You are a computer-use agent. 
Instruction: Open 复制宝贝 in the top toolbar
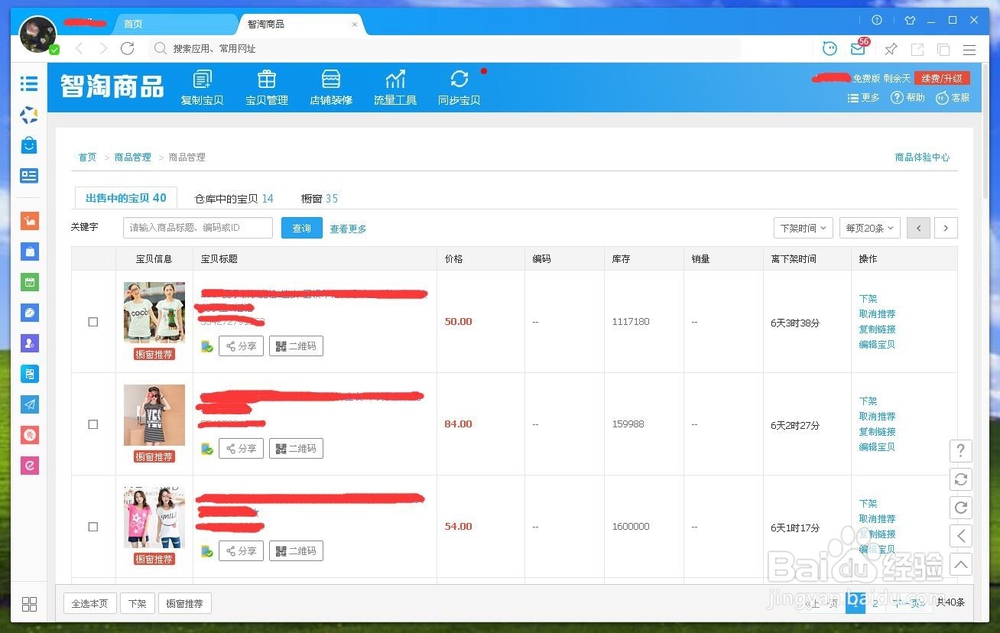202,87
